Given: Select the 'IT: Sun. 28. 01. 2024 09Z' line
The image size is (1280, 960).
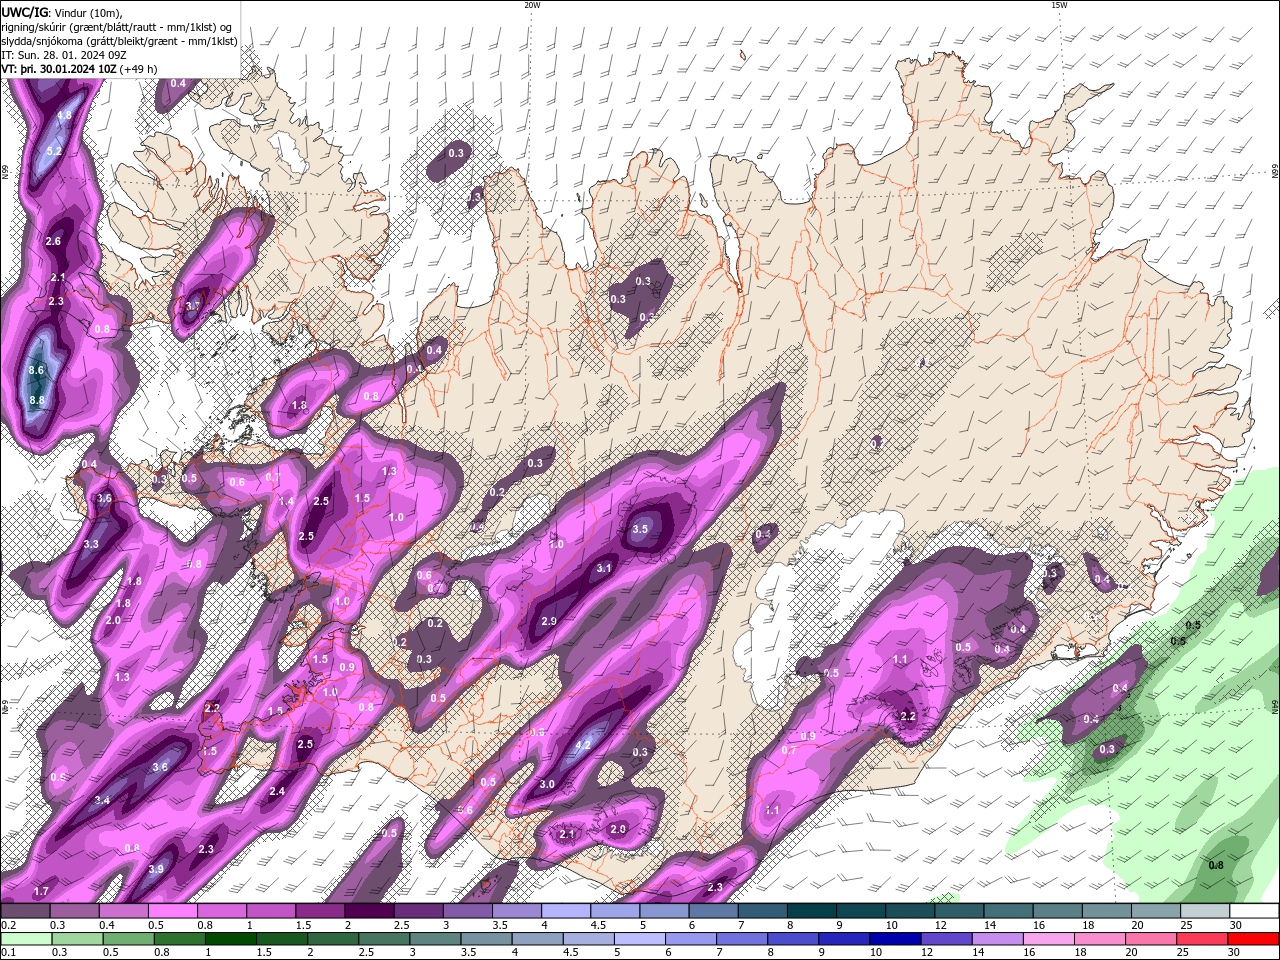Looking at the screenshot, I should click(64, 55).
